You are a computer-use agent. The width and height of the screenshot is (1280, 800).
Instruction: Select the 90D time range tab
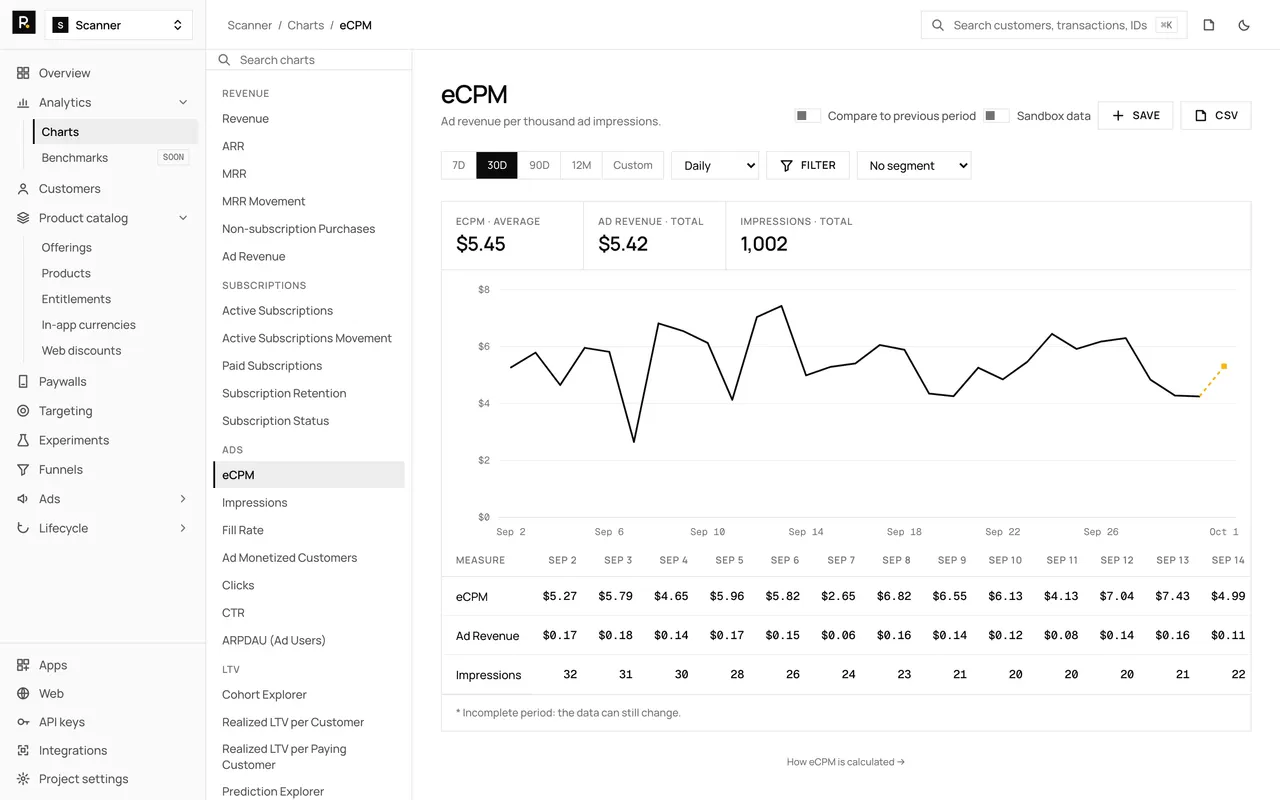click(539, 165)
